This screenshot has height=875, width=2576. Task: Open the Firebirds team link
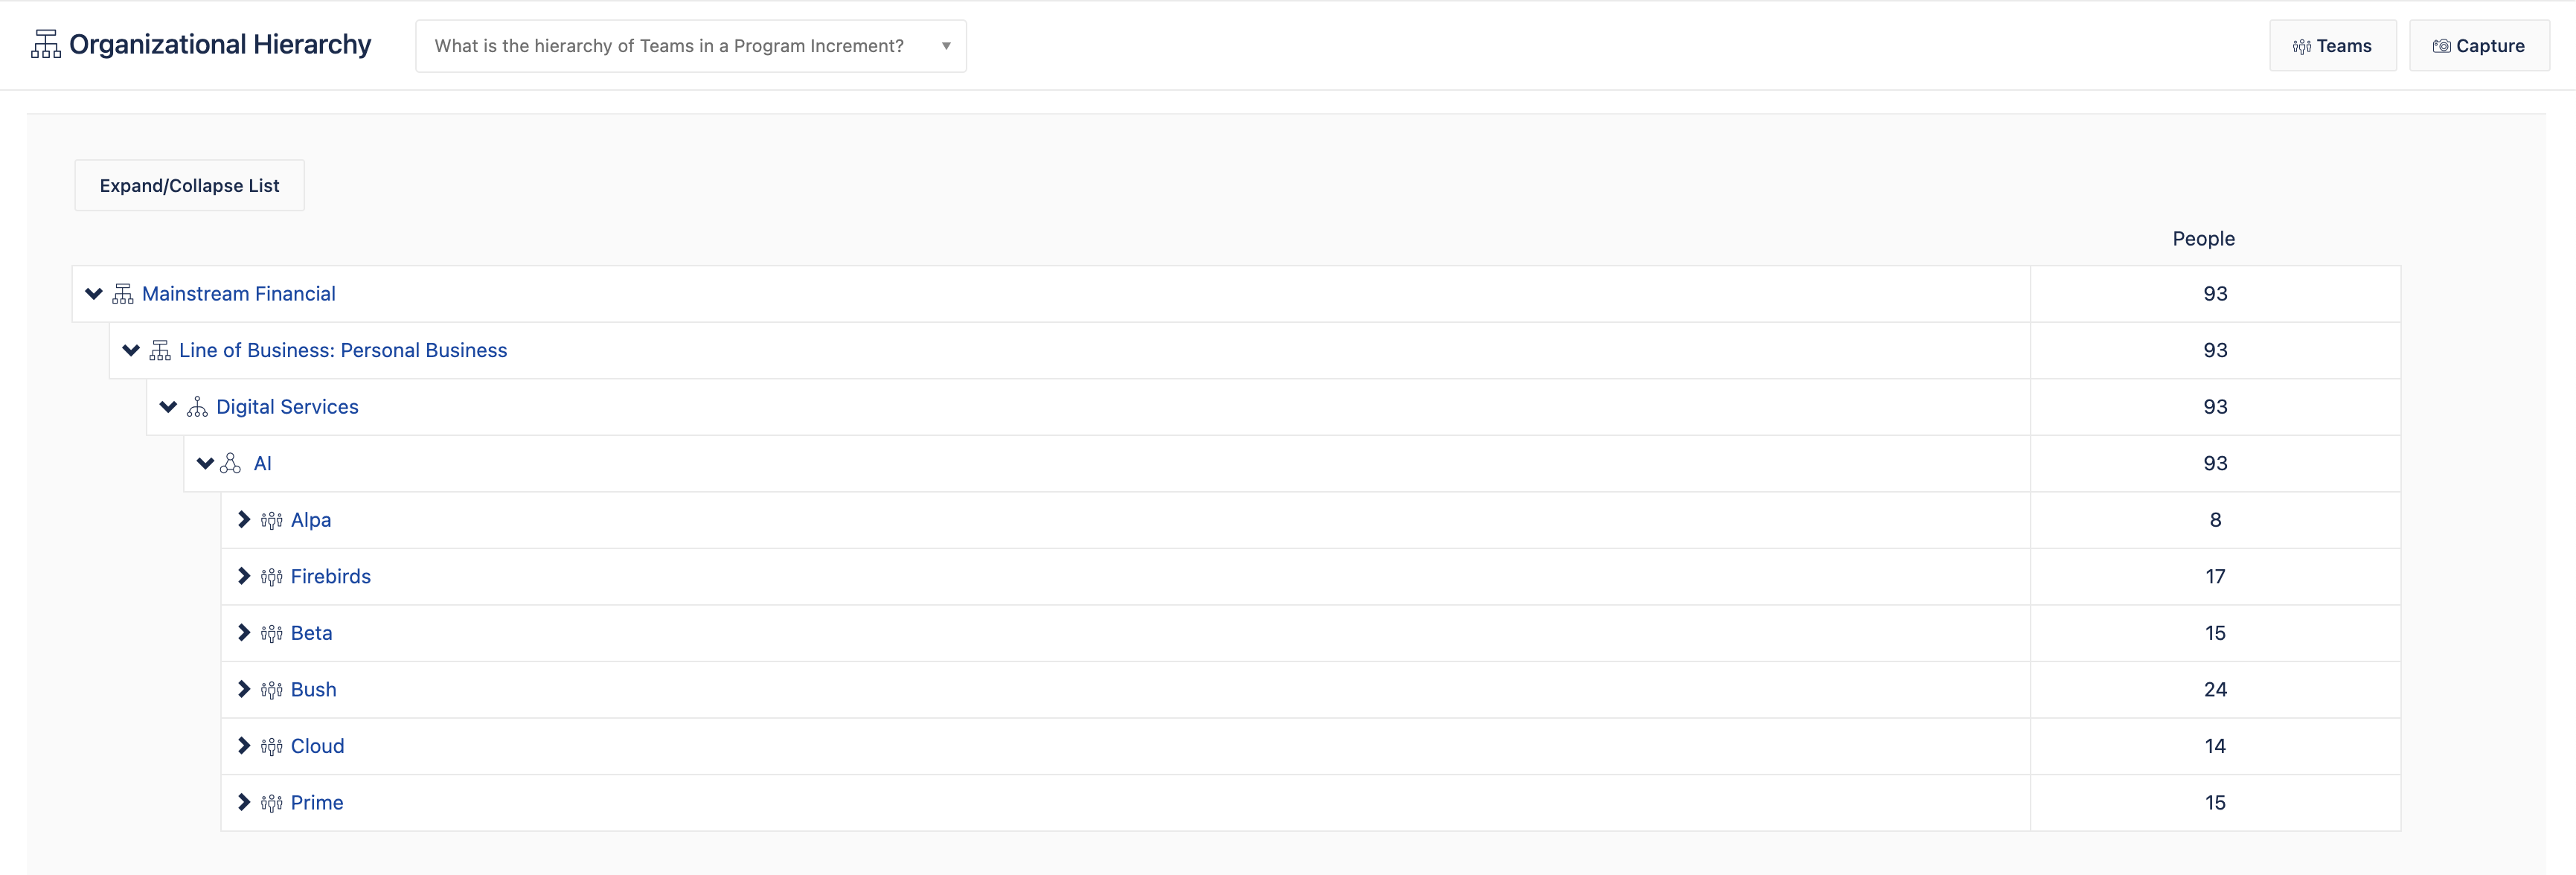click(331, 577)
